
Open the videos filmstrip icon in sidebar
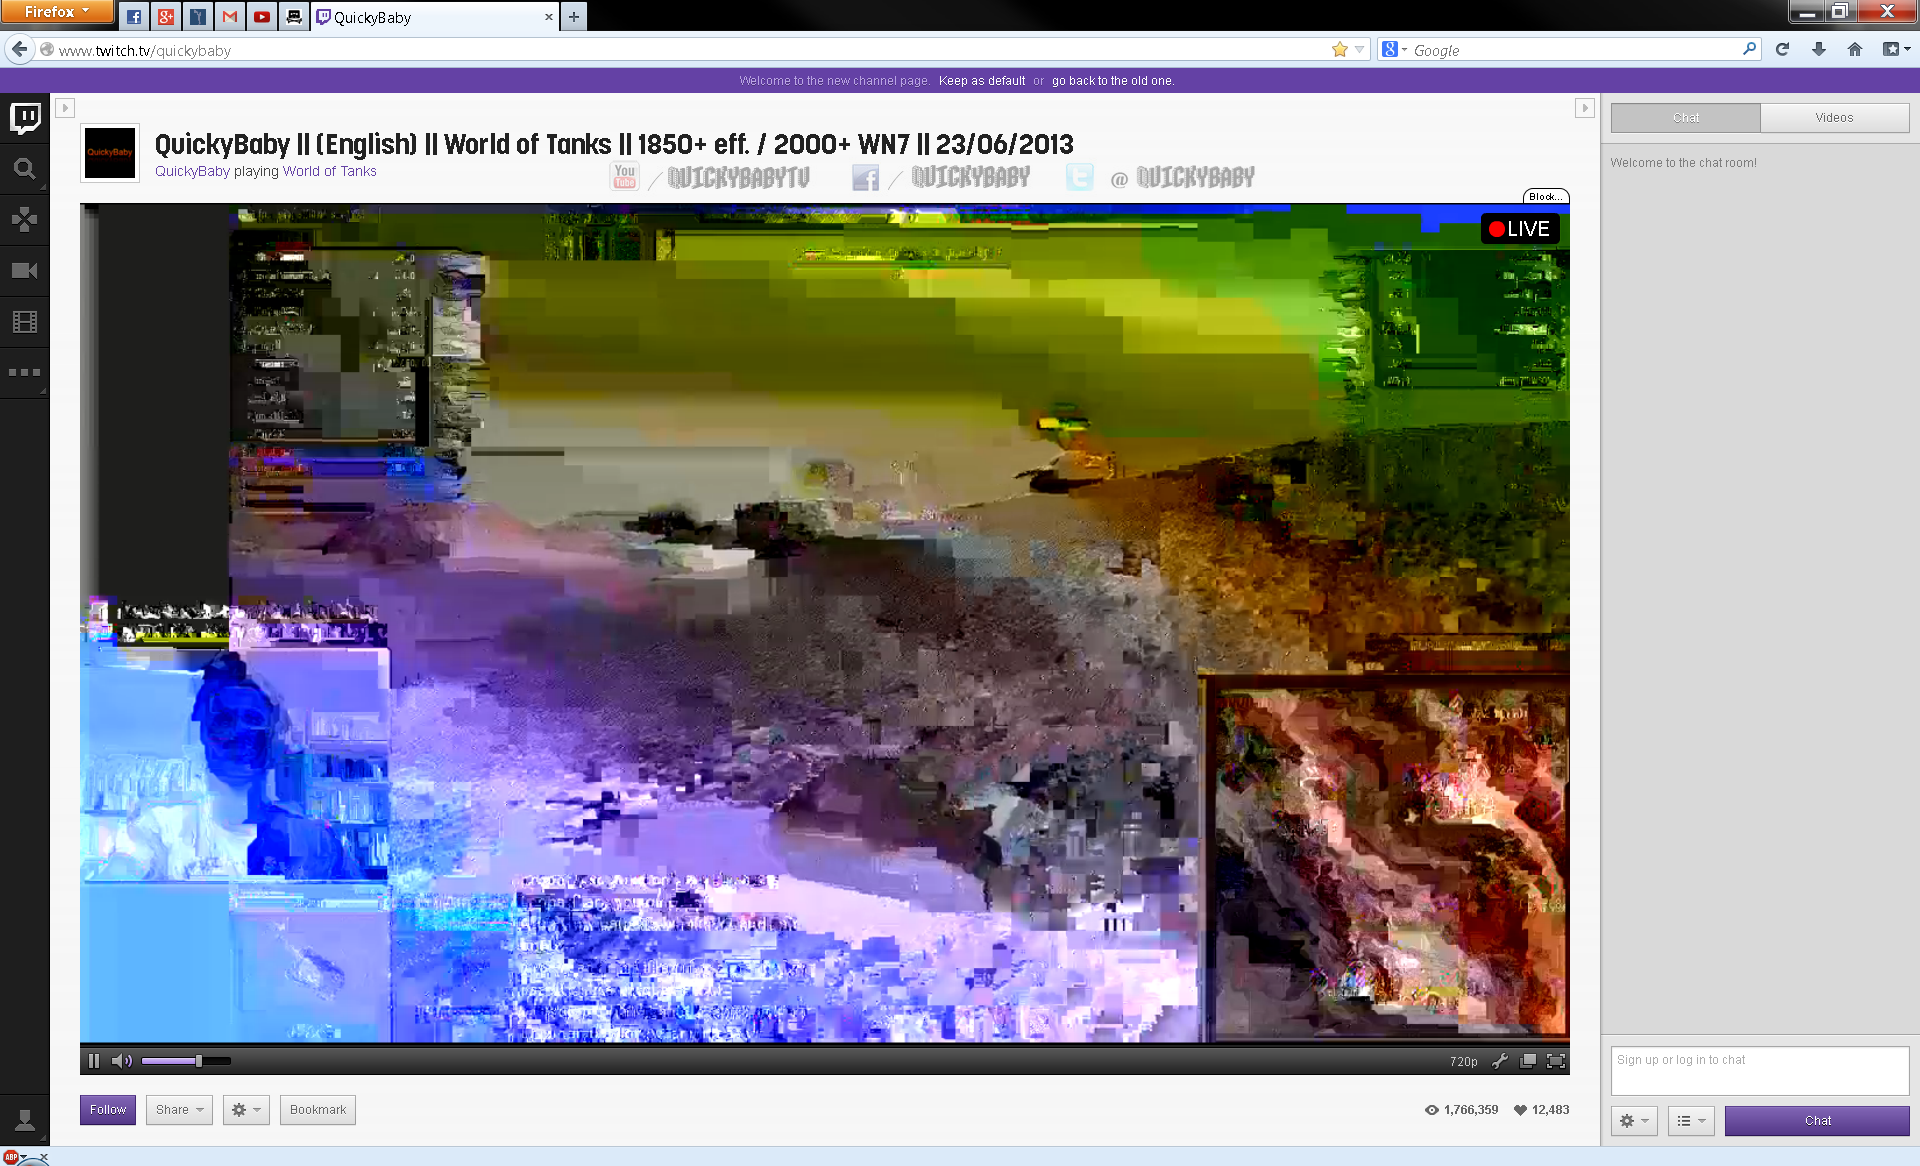coord(25,322)
